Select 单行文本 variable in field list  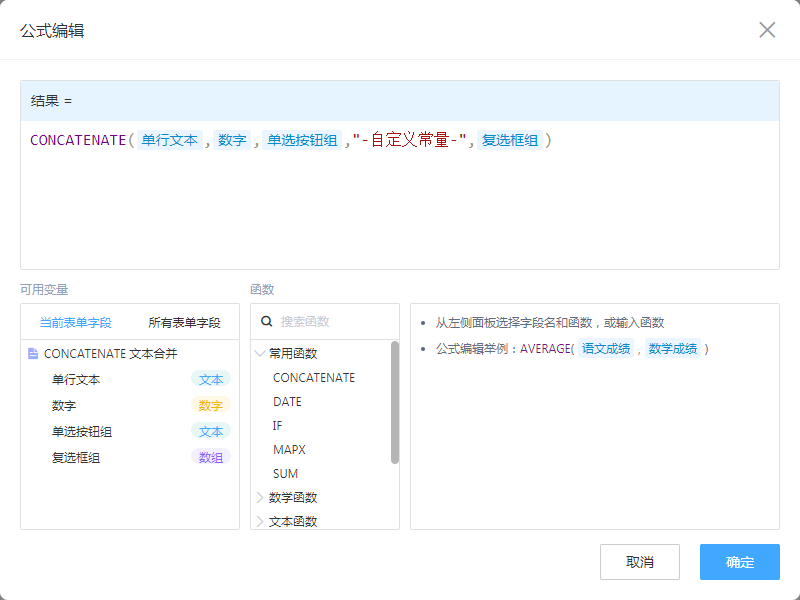click(76, 380)
